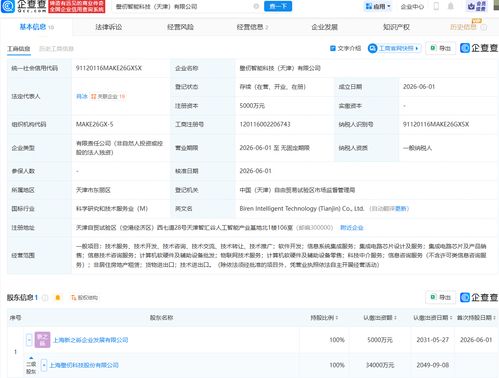499x378 pixels.
Task: Click the 导出 button above business info table
Action: click(441, 48)
